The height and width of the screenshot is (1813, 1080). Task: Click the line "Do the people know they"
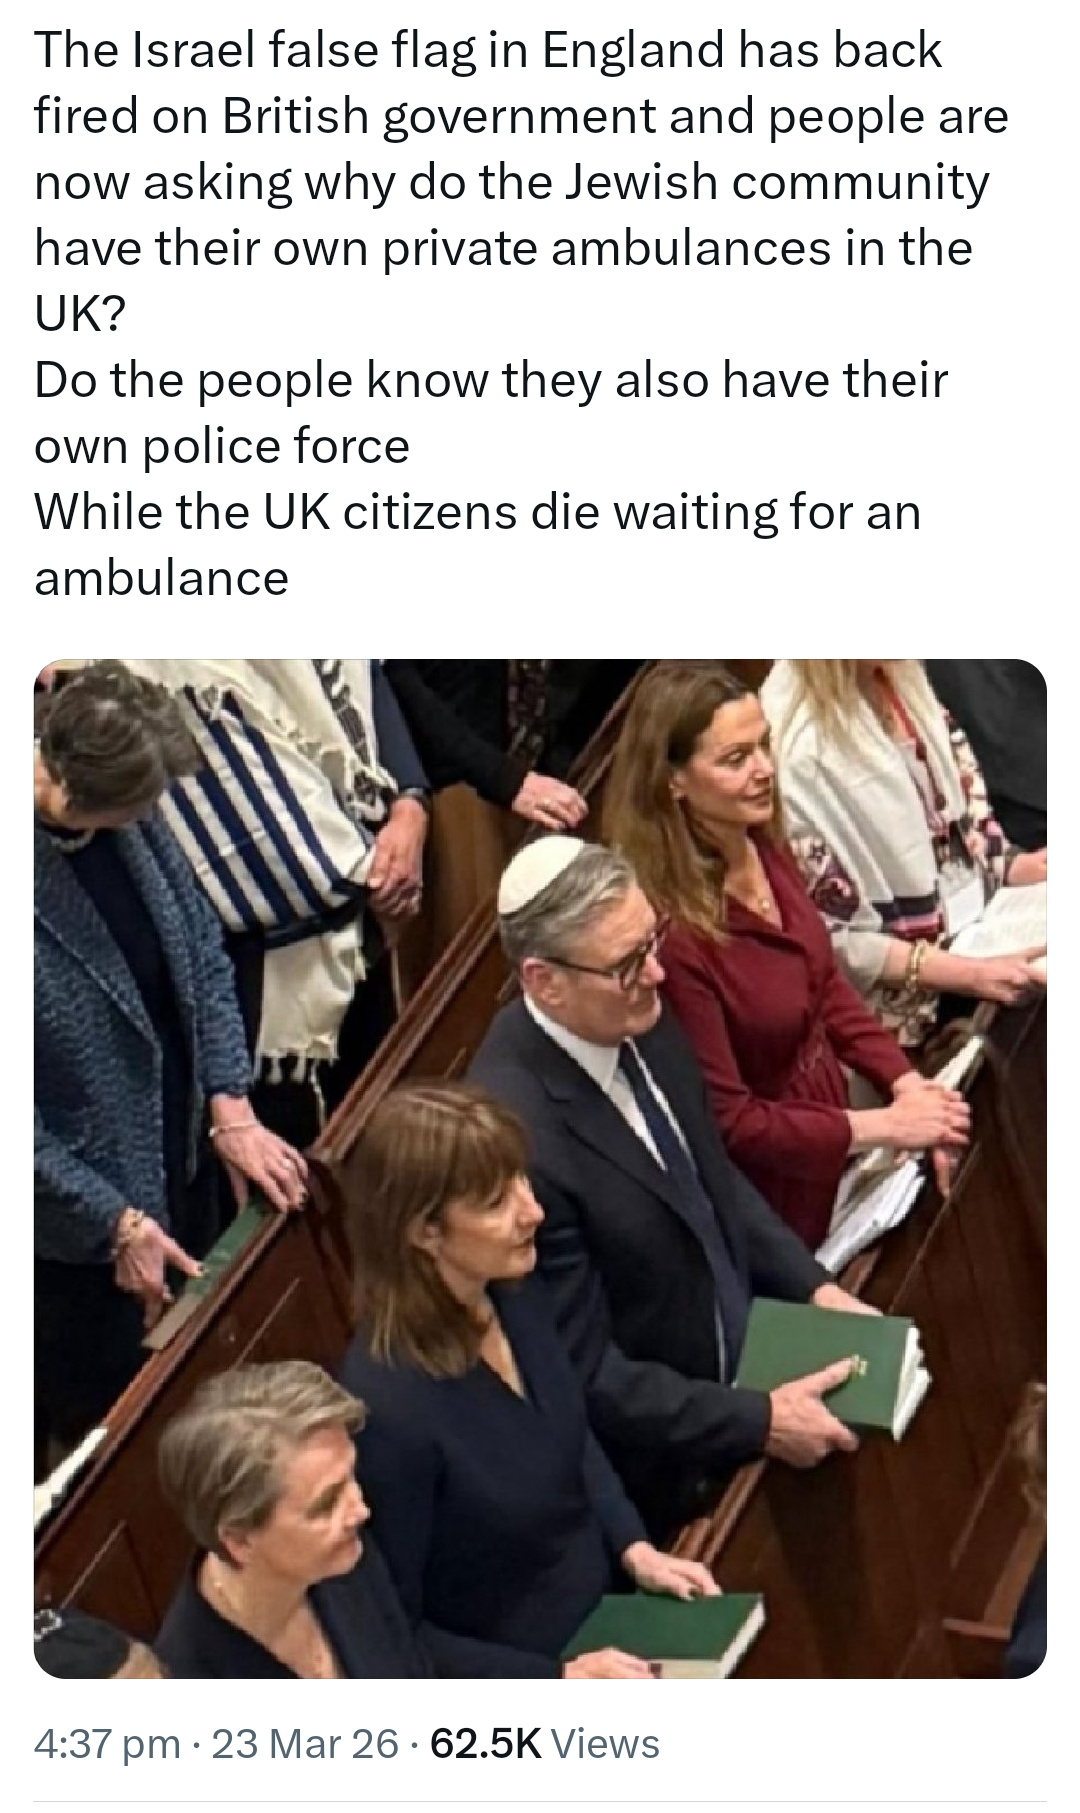click(x=490, y=380)
